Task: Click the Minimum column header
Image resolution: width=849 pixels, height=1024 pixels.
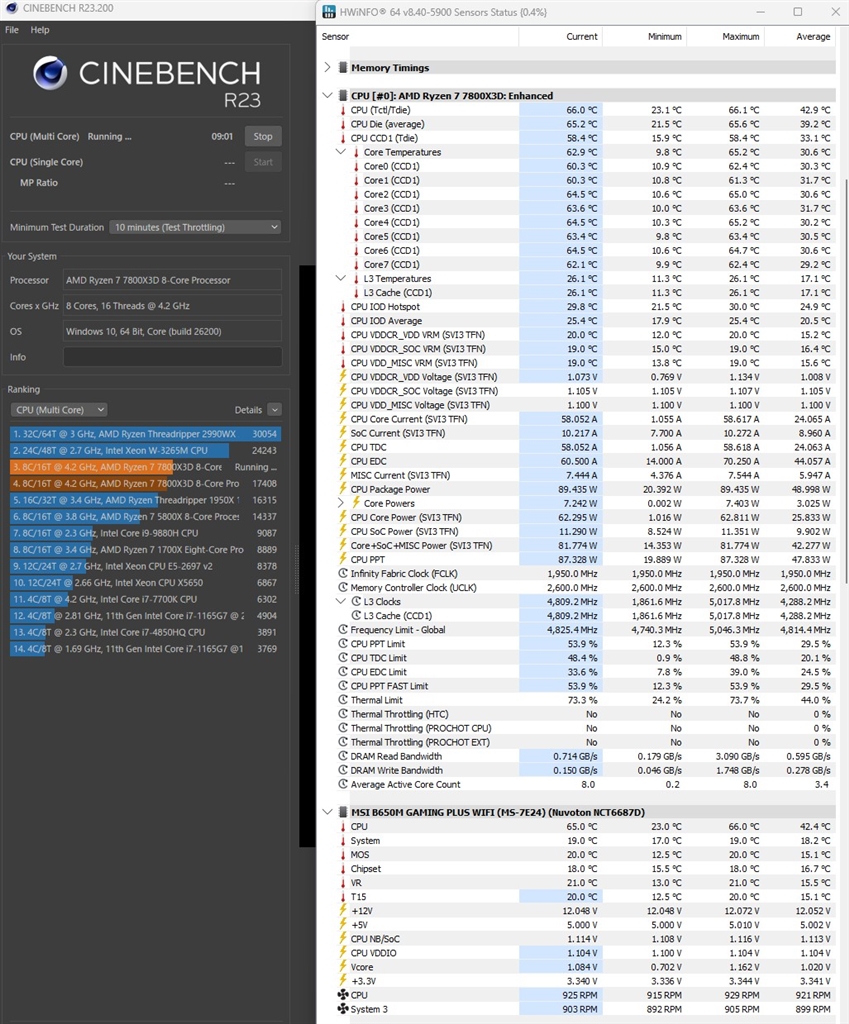Action: coord(645,37)
